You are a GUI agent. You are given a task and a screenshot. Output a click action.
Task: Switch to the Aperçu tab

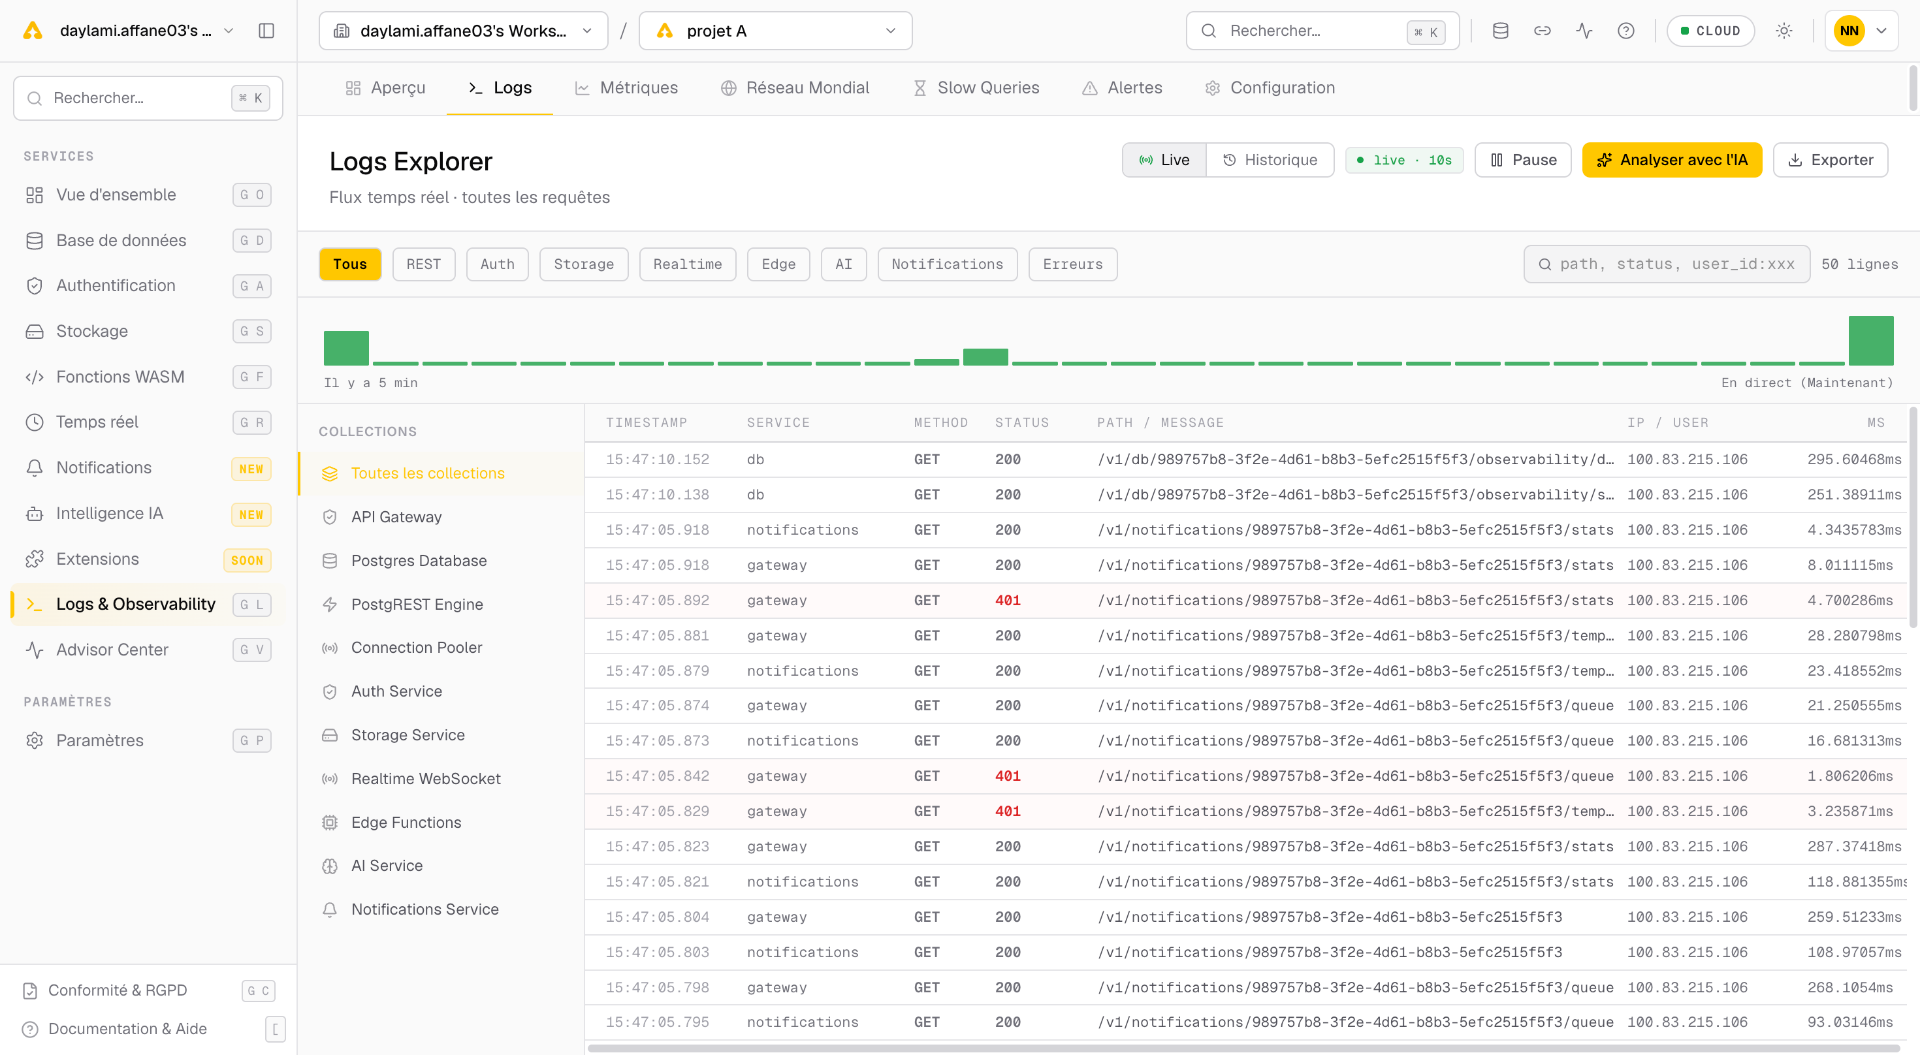(385, 88)
